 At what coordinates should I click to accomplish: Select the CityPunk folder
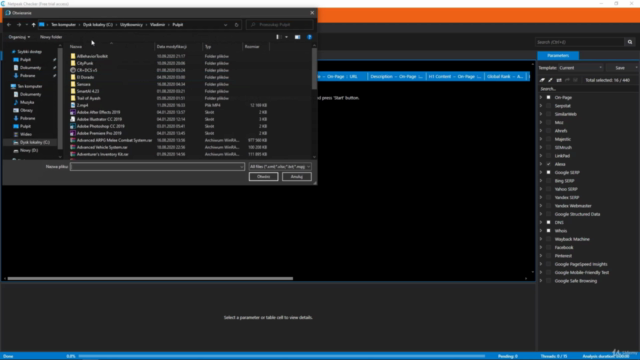click(85, 63)
